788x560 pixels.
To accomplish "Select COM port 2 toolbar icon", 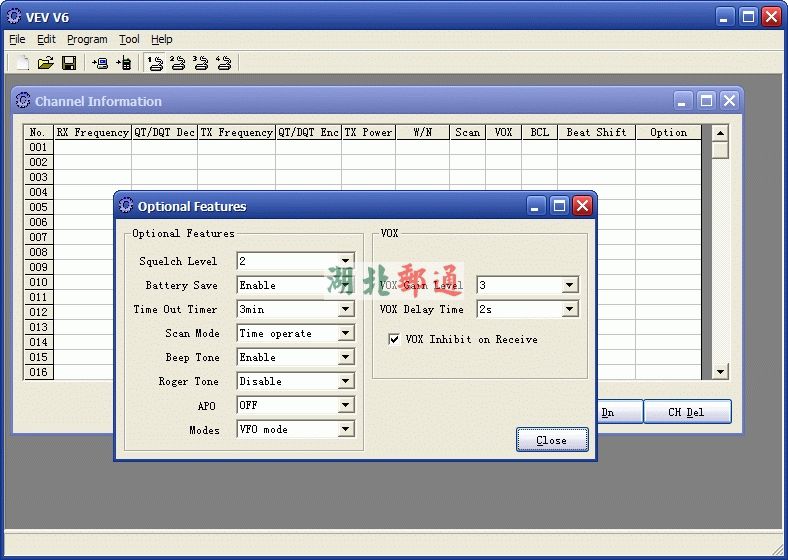I will (178, 63).
